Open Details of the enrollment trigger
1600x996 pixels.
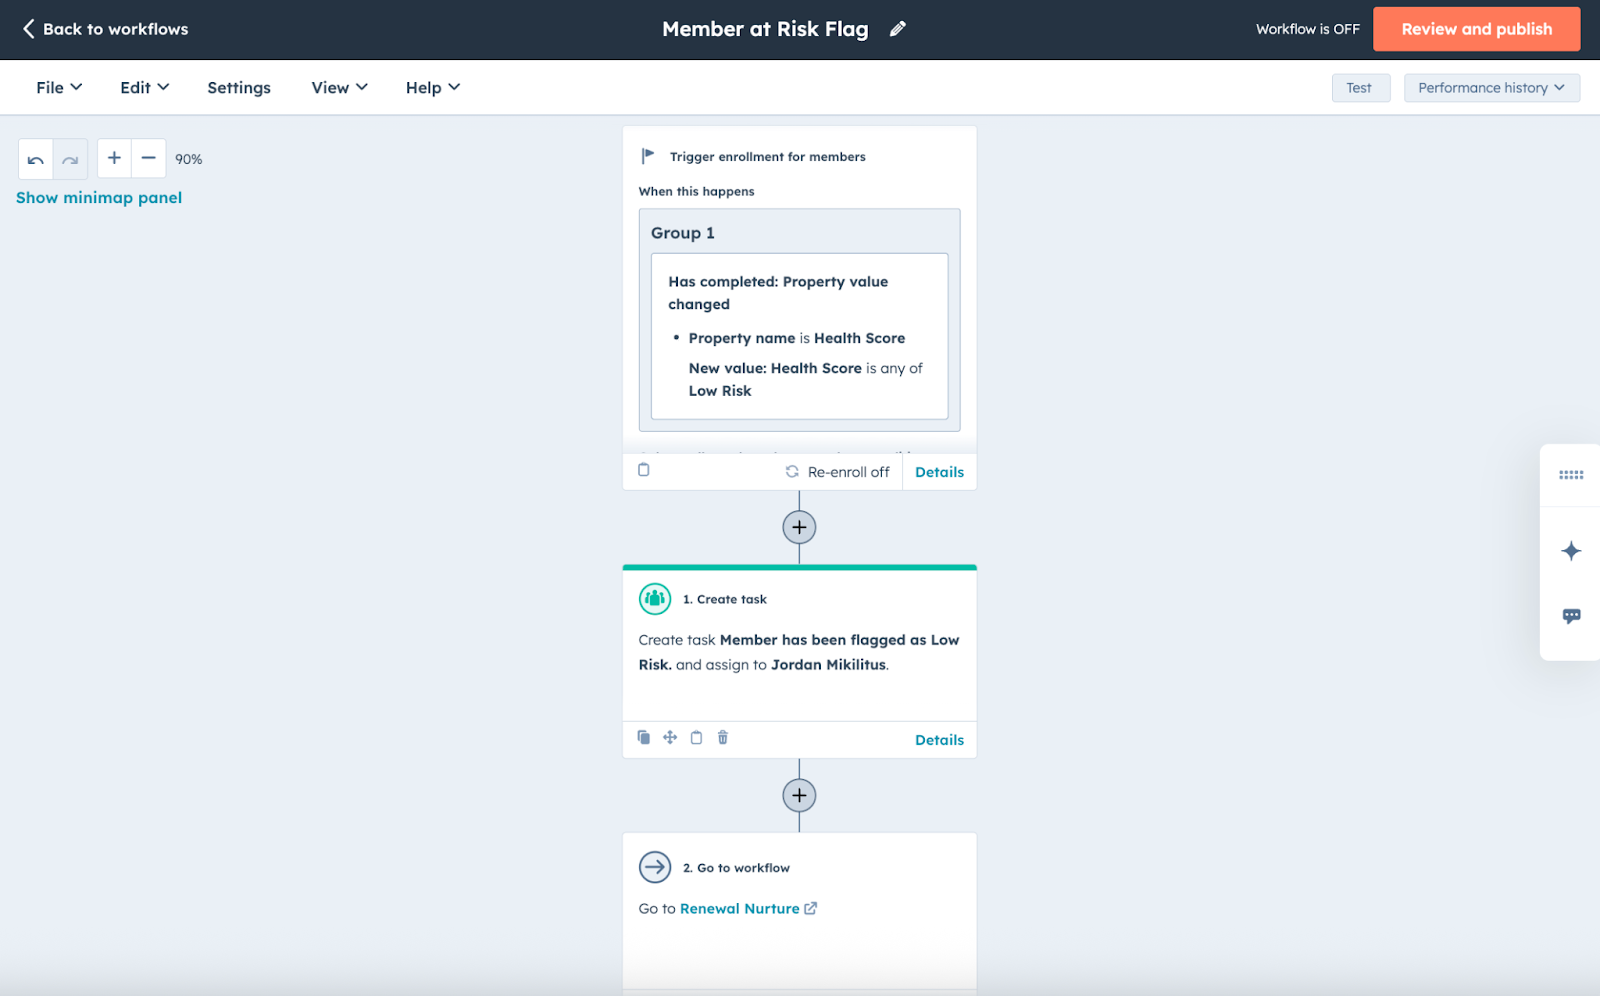click(x=939, y=472)
